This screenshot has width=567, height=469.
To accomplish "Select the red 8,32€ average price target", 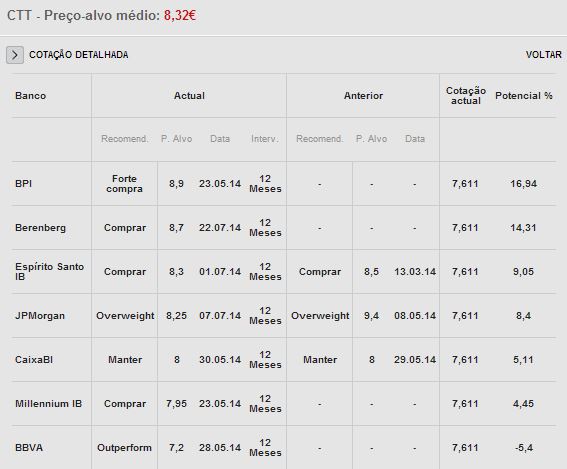I will click(180, 16).
